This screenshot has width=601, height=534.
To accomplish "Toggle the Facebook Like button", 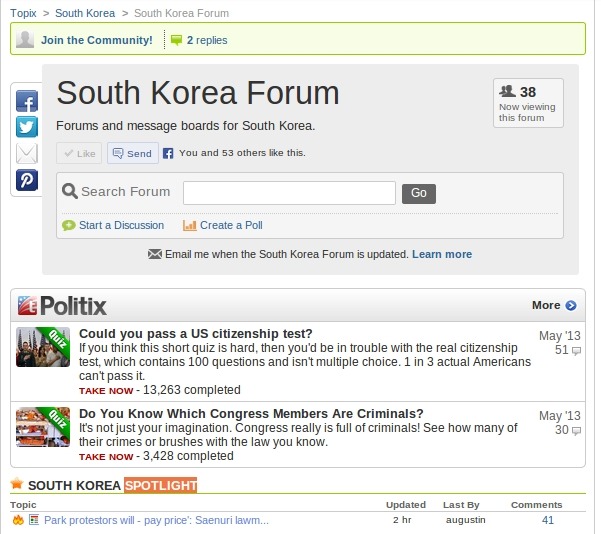I will [x=79, y=153].
